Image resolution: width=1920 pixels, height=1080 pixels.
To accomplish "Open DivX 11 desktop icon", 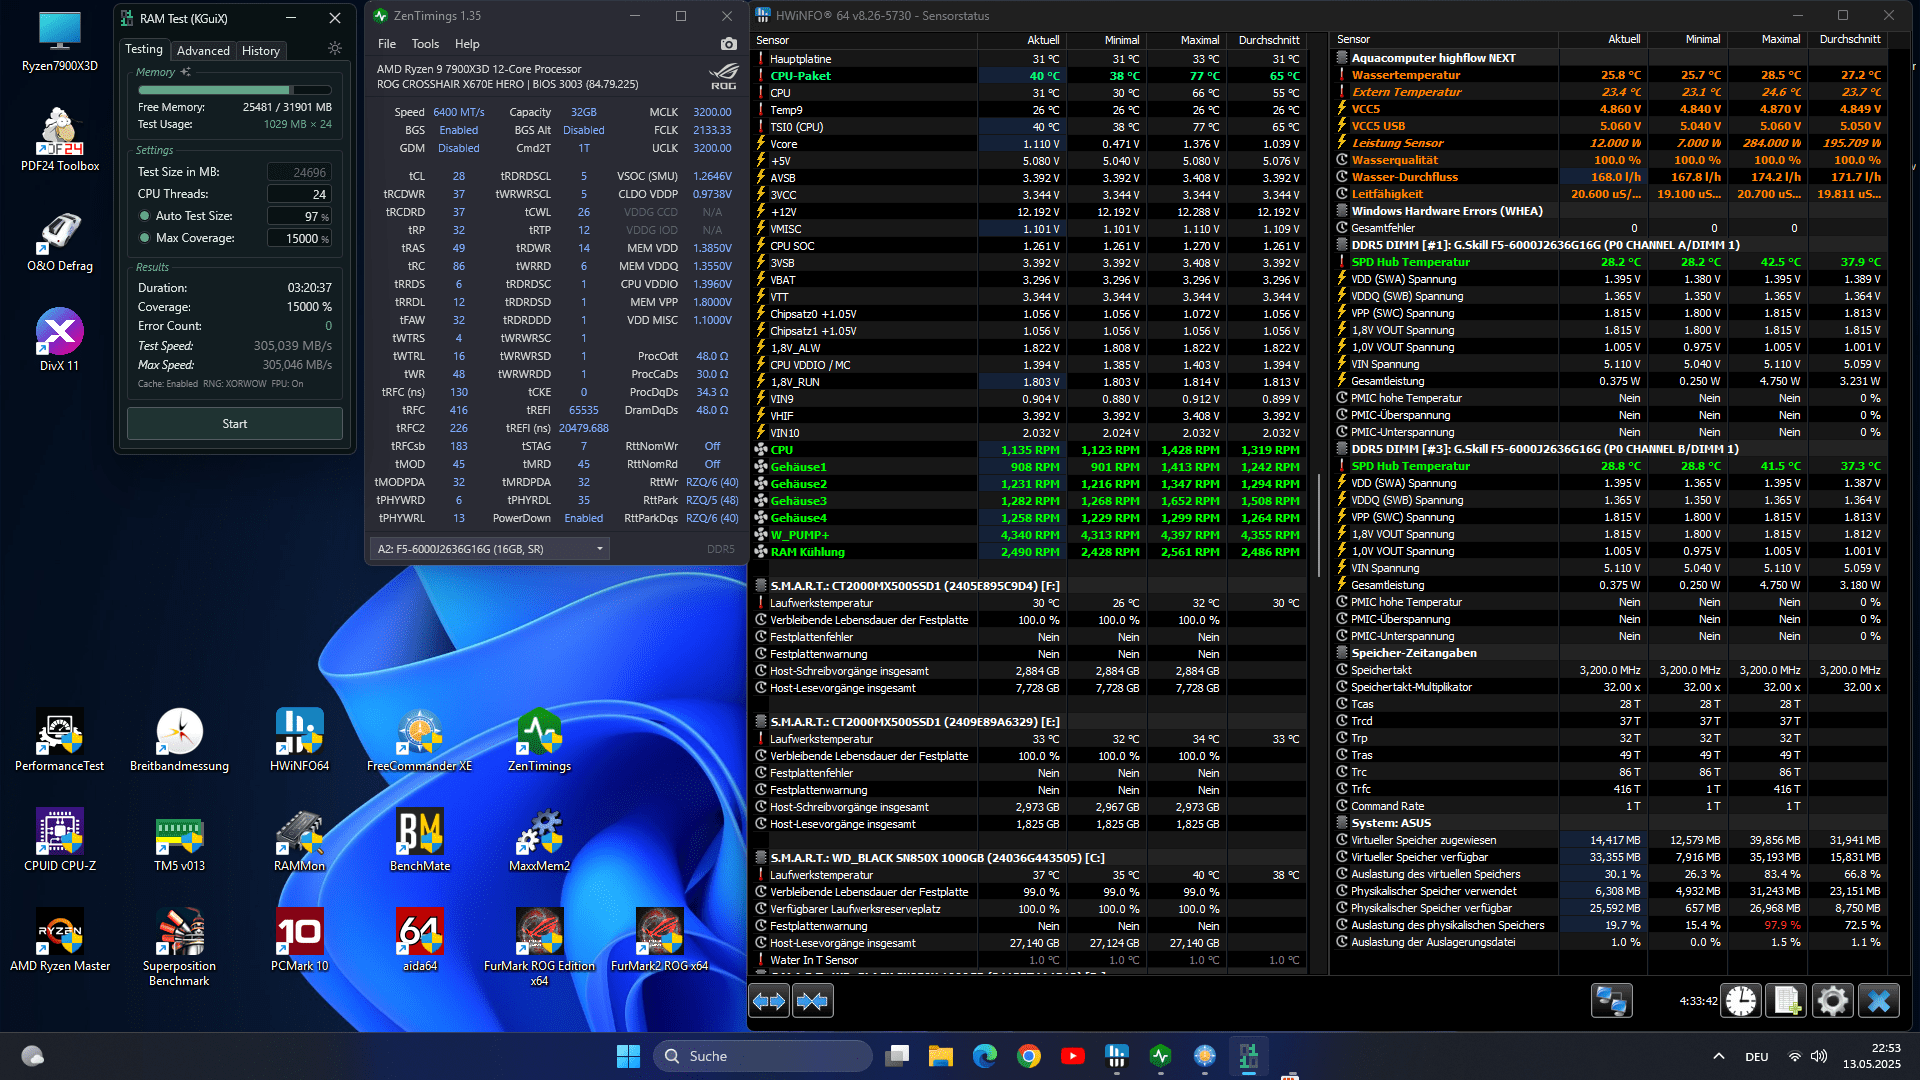I will 60,340.
